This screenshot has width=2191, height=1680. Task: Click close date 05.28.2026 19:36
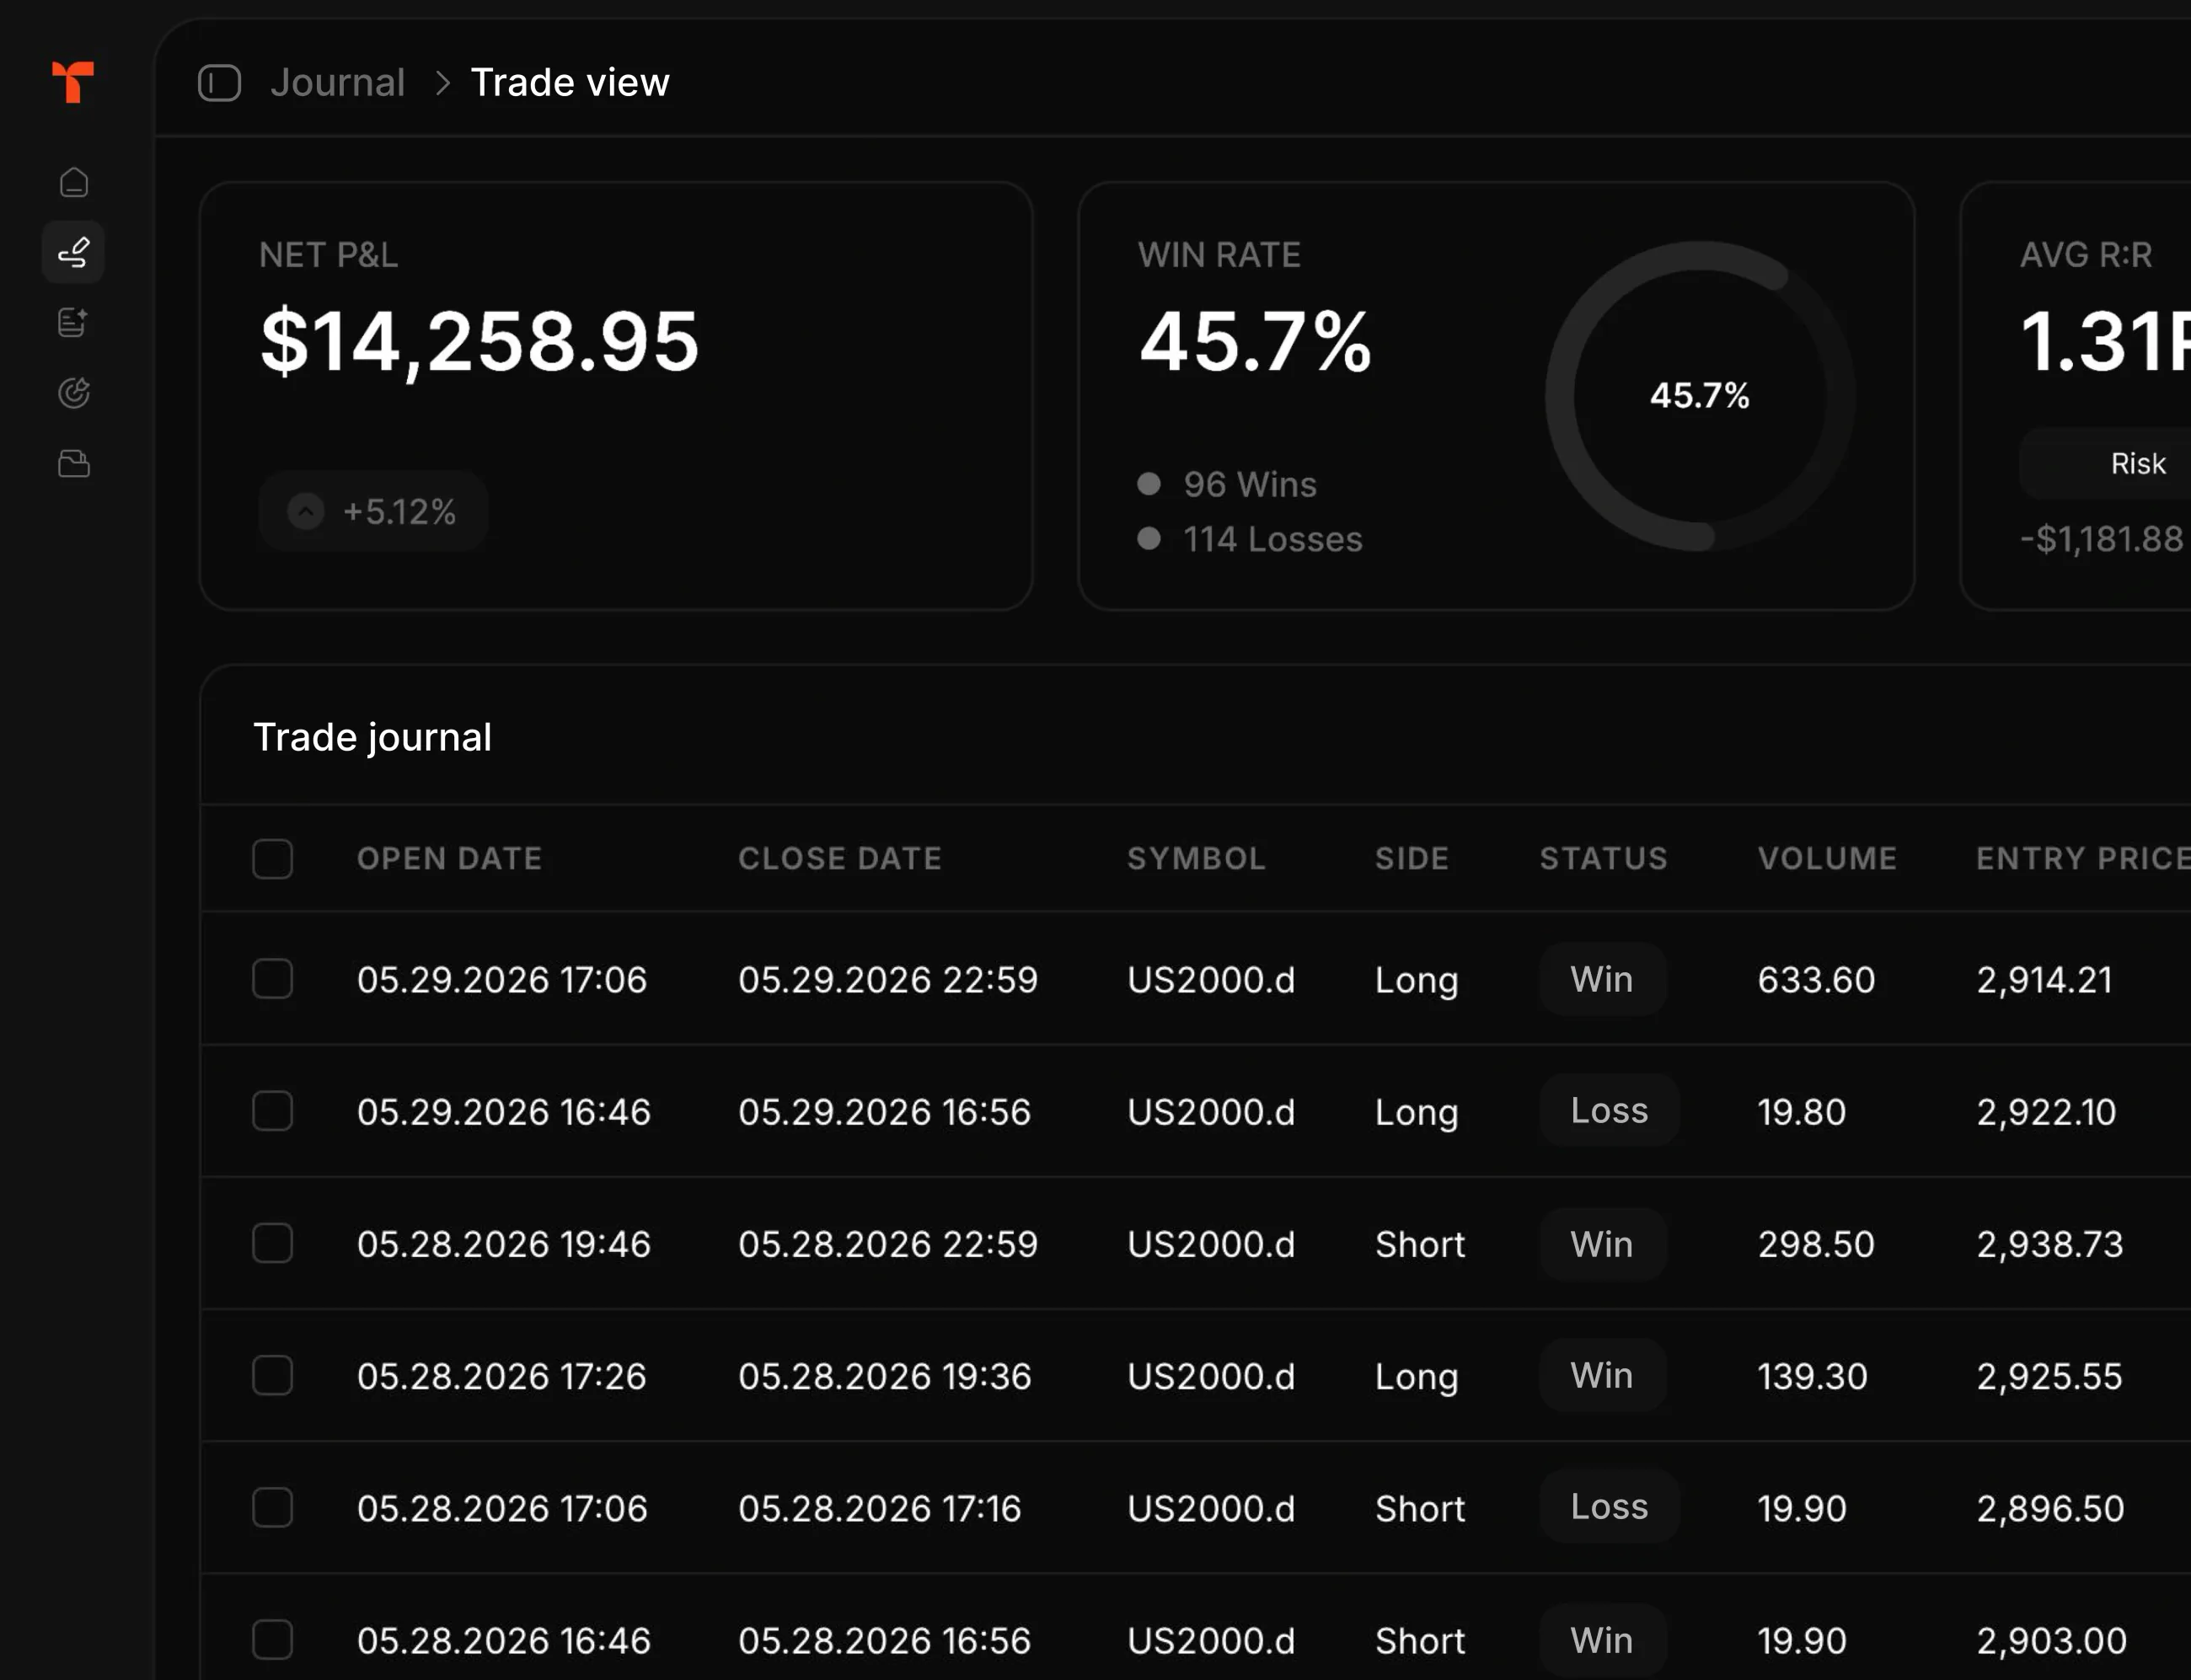885,1376
